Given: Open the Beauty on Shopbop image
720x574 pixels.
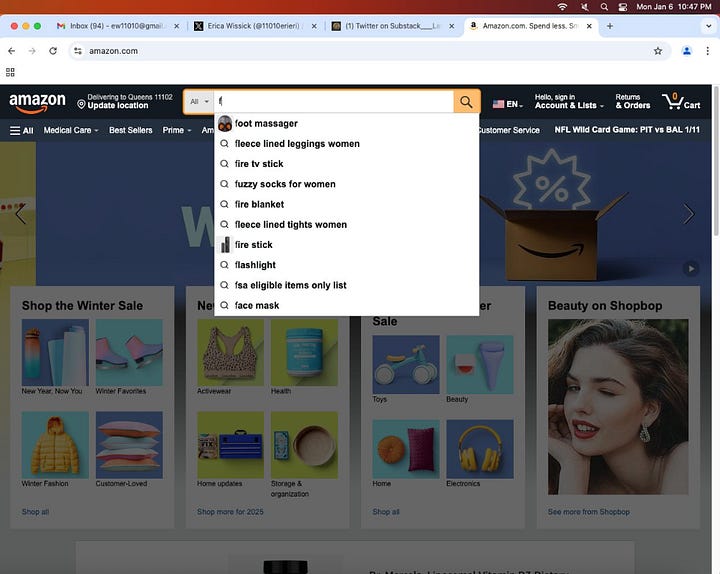Looking at the screenshot, I should (x=618, y=407).
